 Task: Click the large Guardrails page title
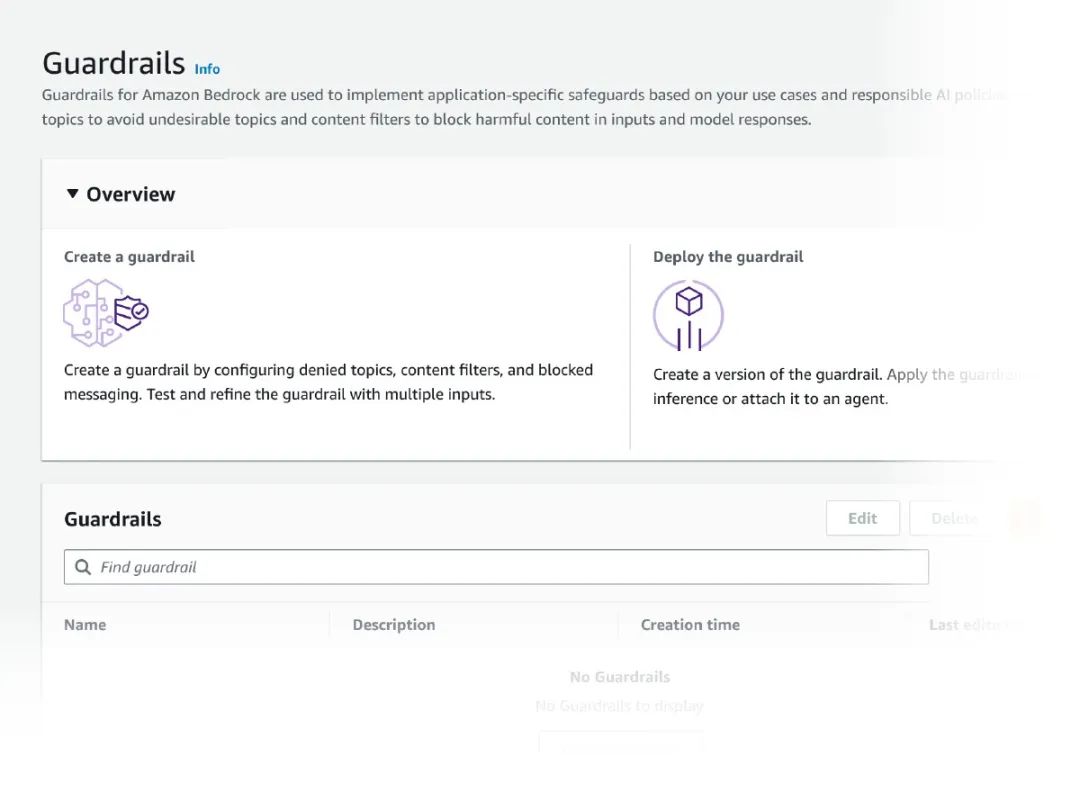point(113,63)
